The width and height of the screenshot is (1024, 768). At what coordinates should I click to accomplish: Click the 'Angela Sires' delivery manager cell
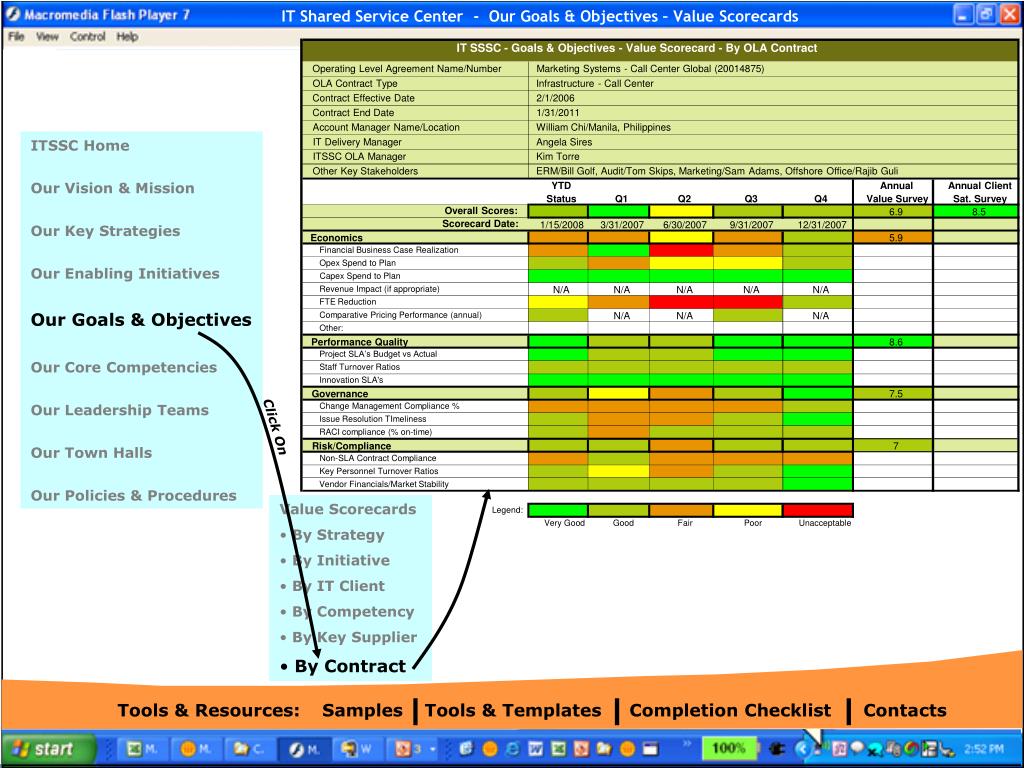773,142
